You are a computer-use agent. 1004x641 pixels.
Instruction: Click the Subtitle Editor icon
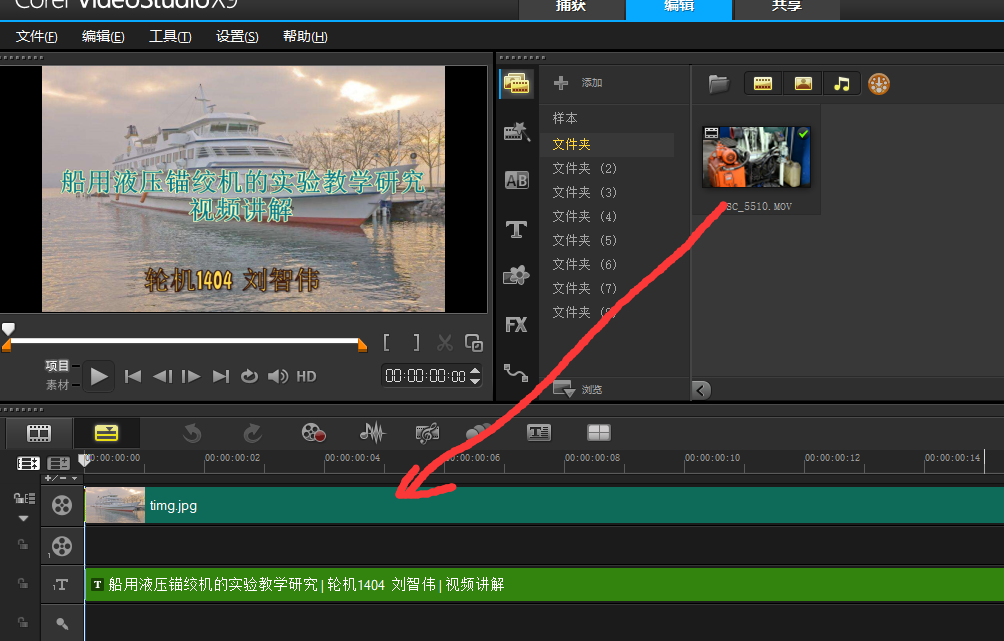coord(539,433)
